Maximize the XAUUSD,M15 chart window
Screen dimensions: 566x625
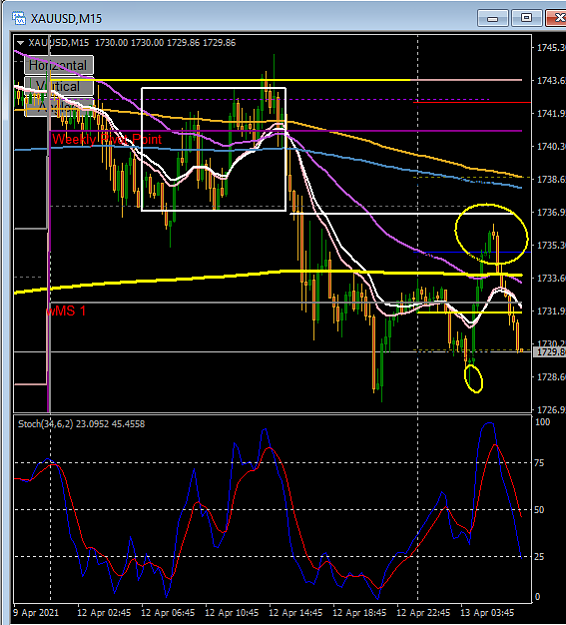(x=526, y=18)
